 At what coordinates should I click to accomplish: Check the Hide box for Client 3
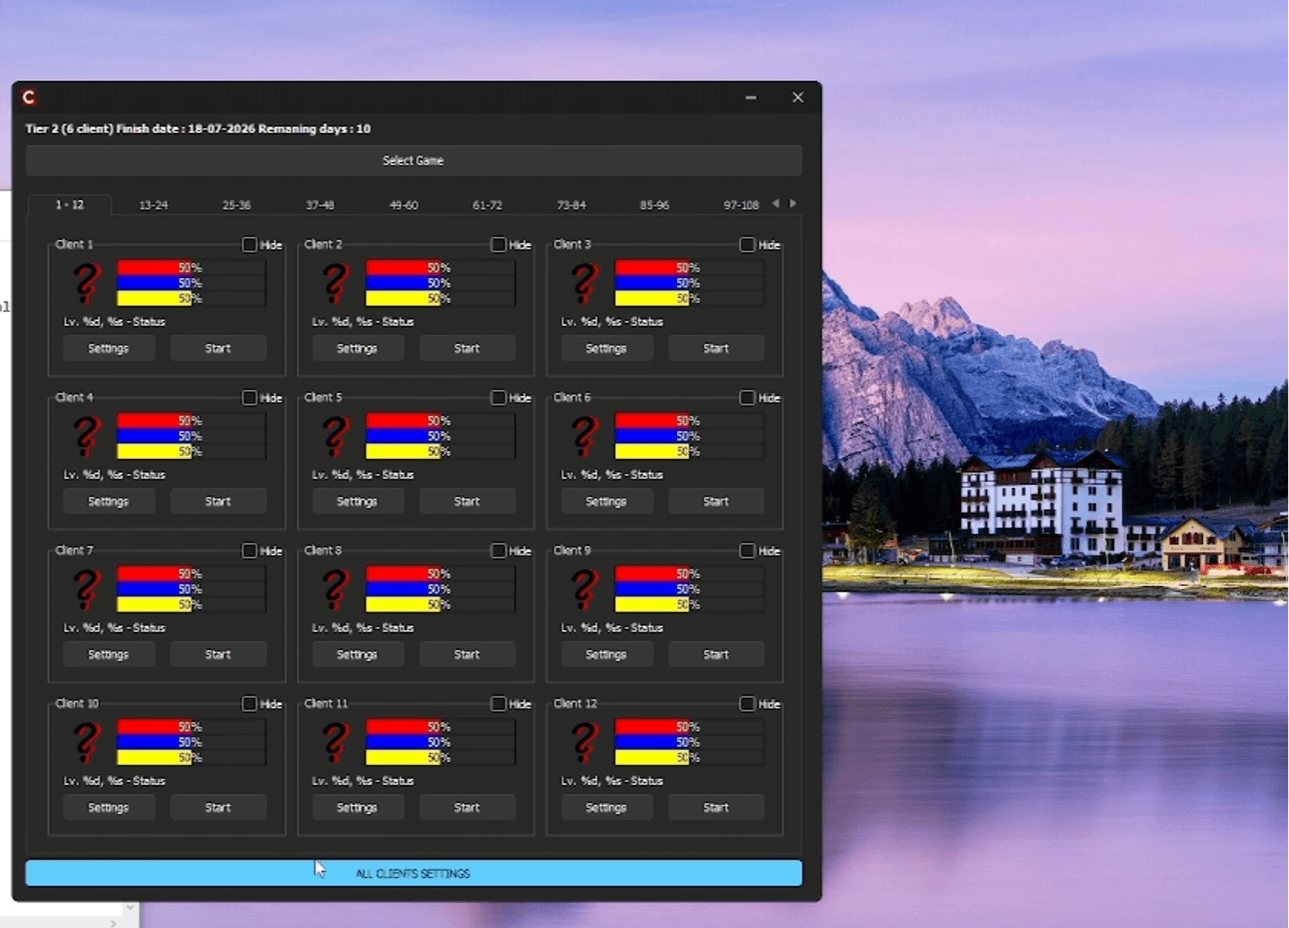tap(747, 244)
